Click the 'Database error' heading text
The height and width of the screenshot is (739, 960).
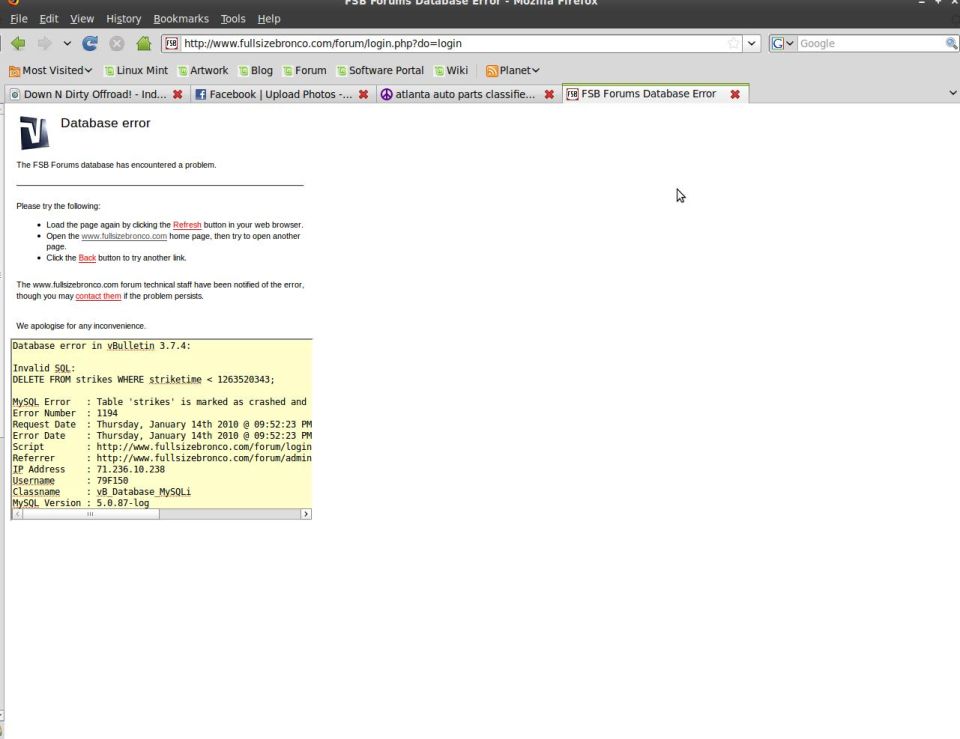(x=105, y=123)
